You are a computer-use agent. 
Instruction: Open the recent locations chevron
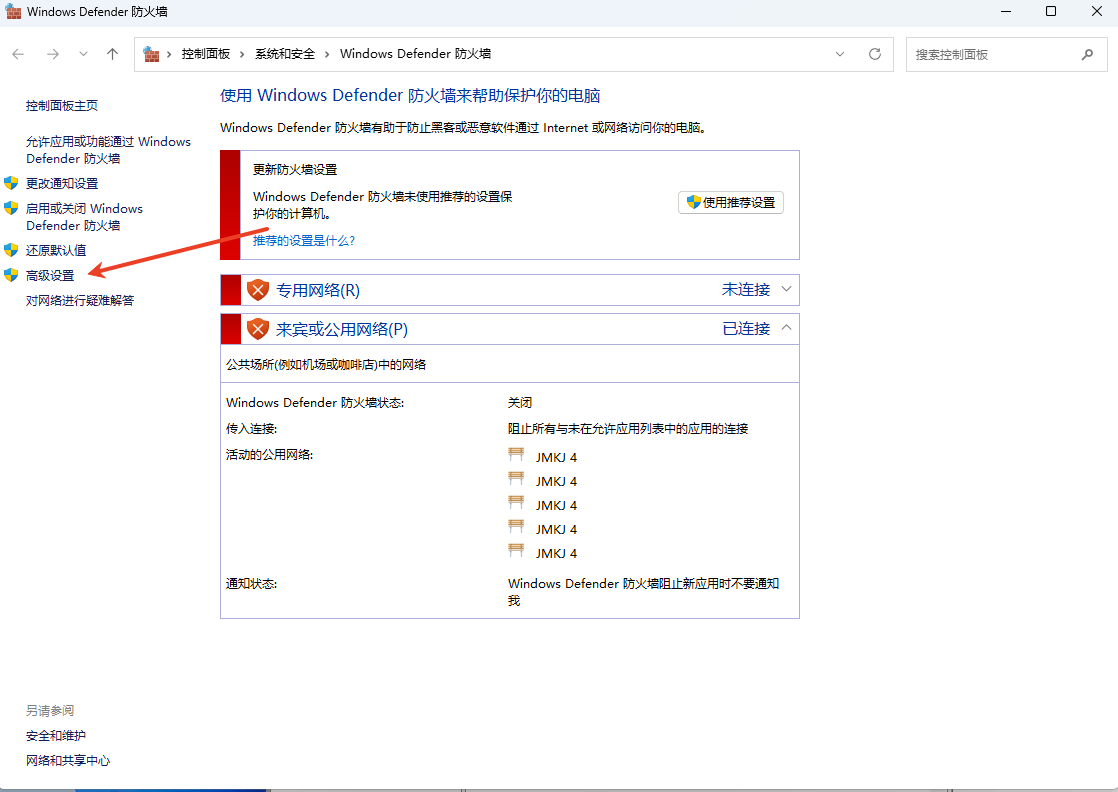[x=83, y=54]
